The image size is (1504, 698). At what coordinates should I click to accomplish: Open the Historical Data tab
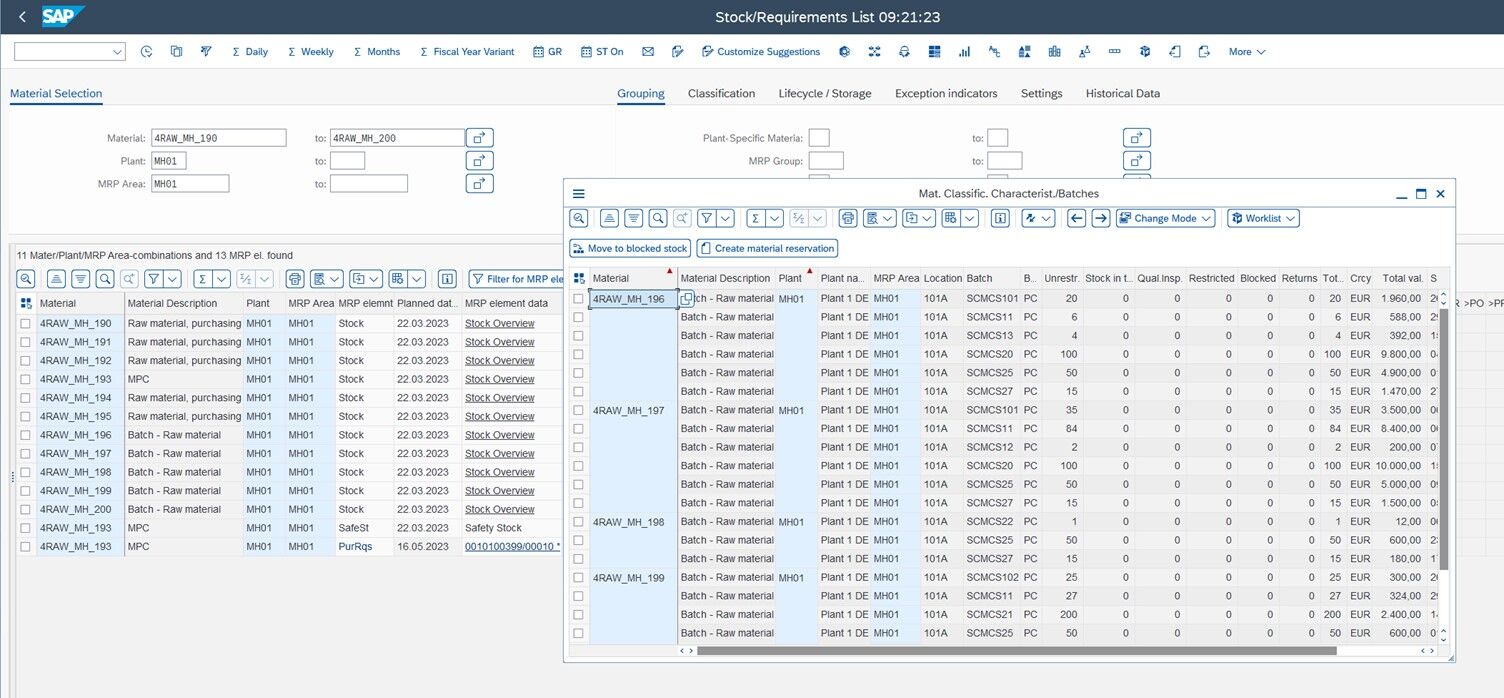click(x=1123, y=94)
